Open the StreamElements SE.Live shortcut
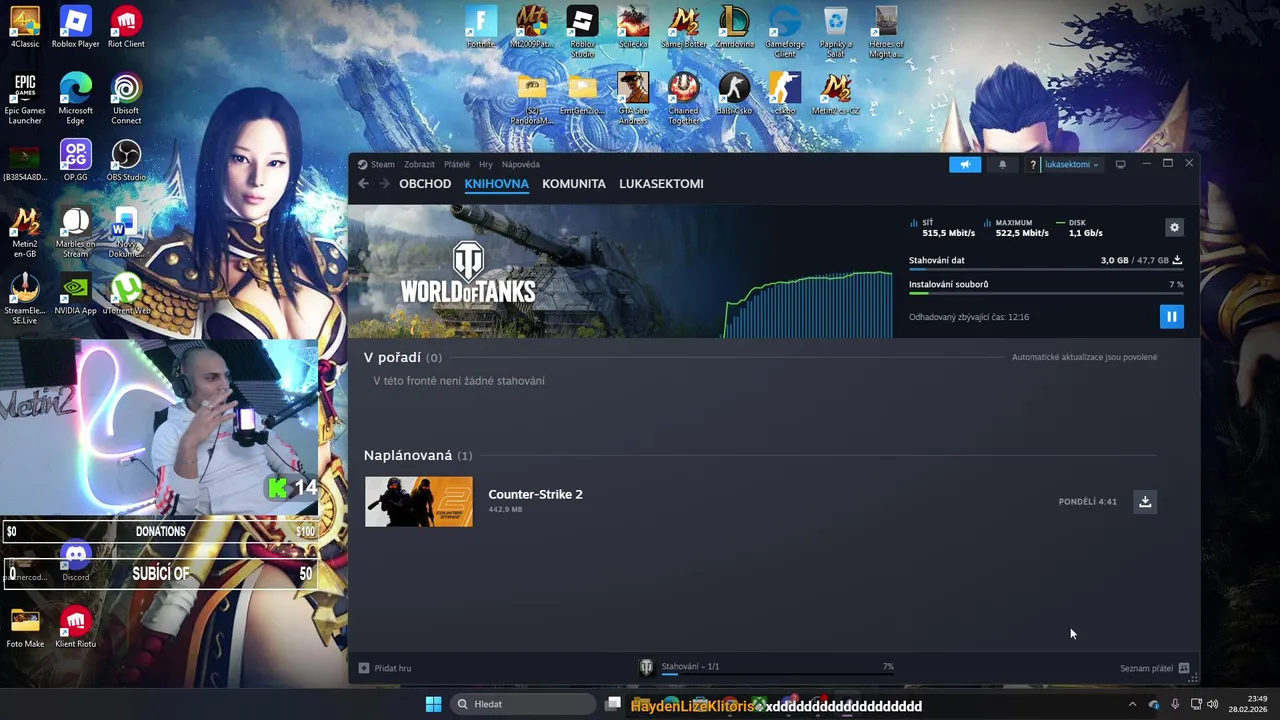This screenshot has width=1280, height=720. 25,298
